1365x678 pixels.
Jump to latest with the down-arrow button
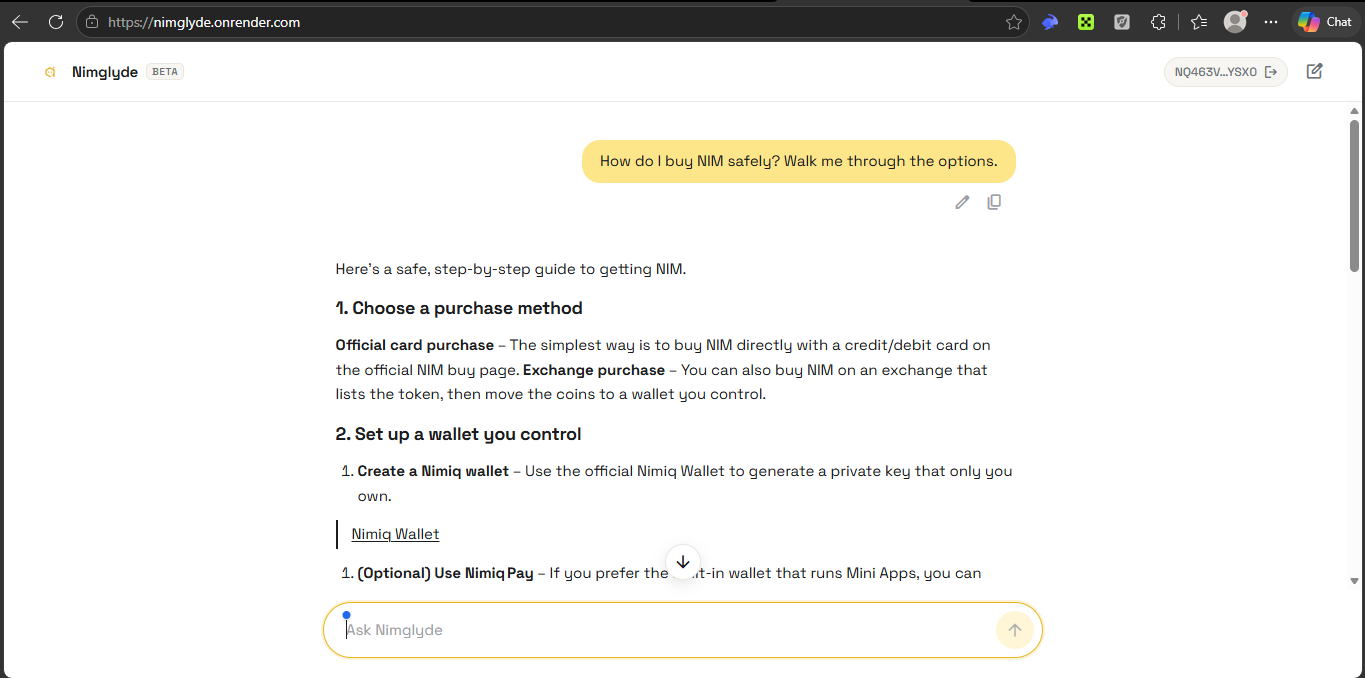[683, 561]
